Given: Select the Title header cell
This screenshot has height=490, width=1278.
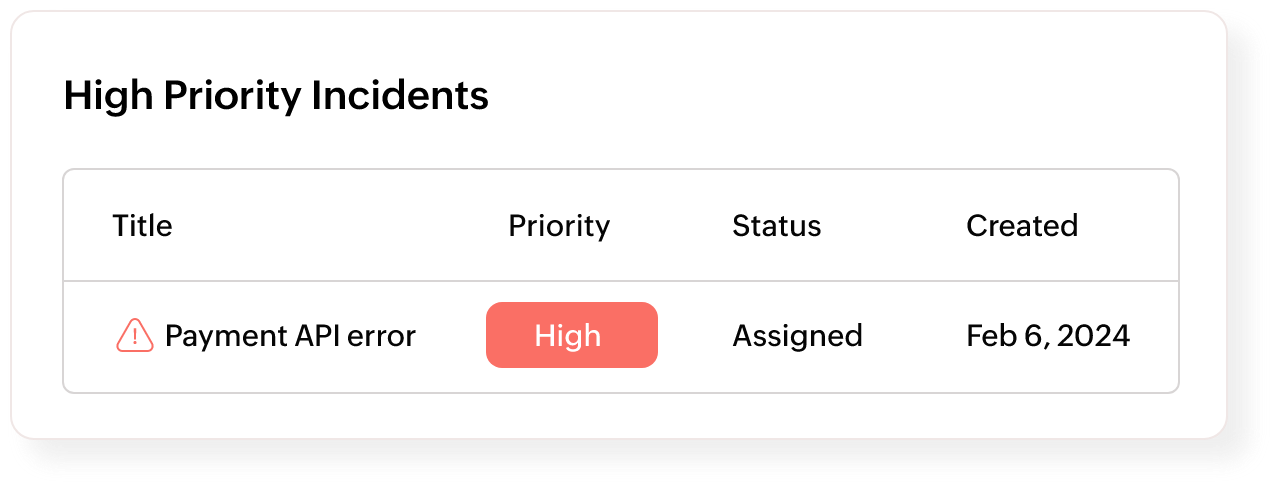Looking at the screenshot, I should tap(142, 226).
